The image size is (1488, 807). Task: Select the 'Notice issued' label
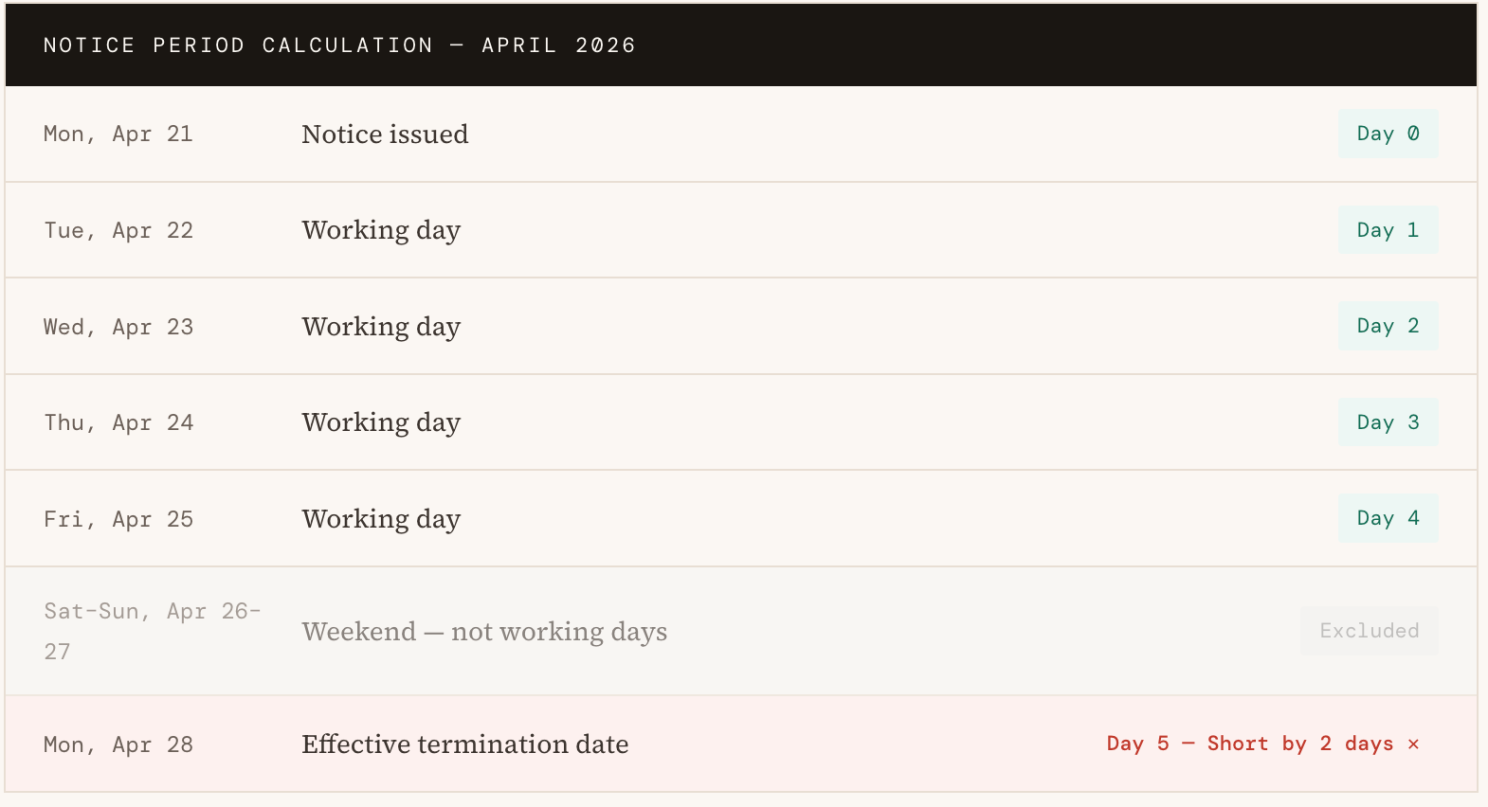pyautogui.click(x=385, y=134)
